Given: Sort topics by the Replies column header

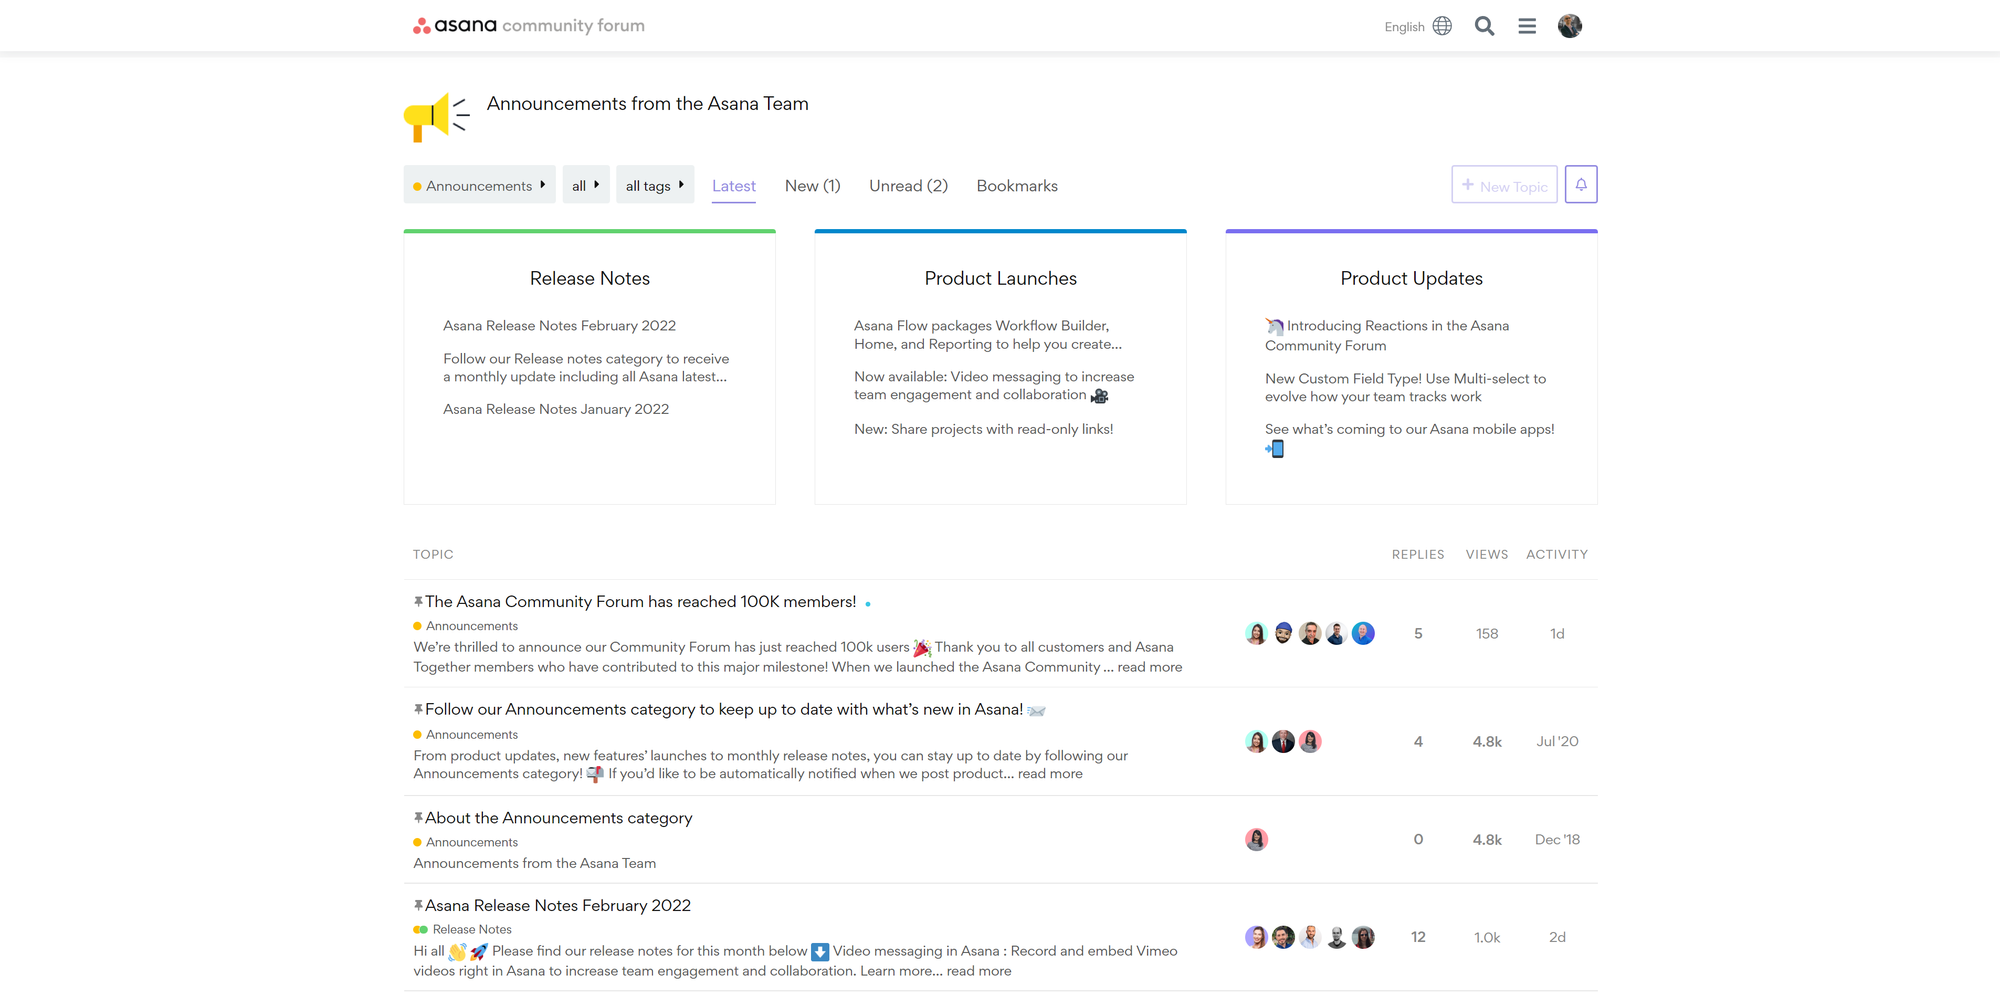Looking at the screenshot, I should 1418,554.
